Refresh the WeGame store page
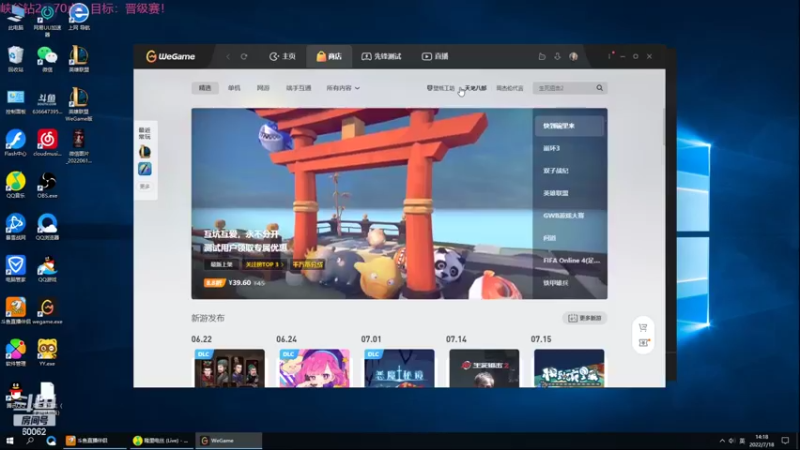 [x=244, y=57]
